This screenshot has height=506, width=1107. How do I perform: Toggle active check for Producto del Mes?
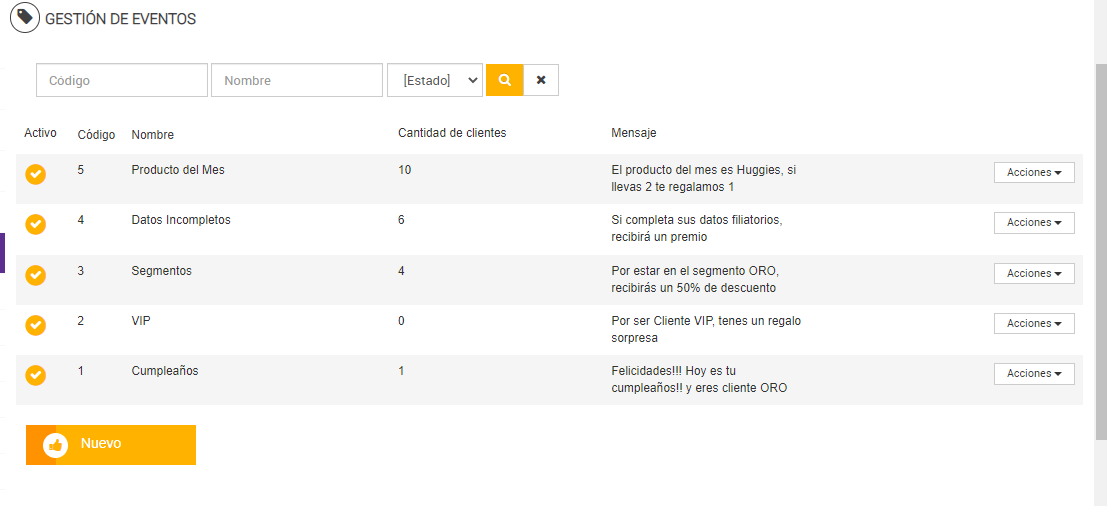36,174
